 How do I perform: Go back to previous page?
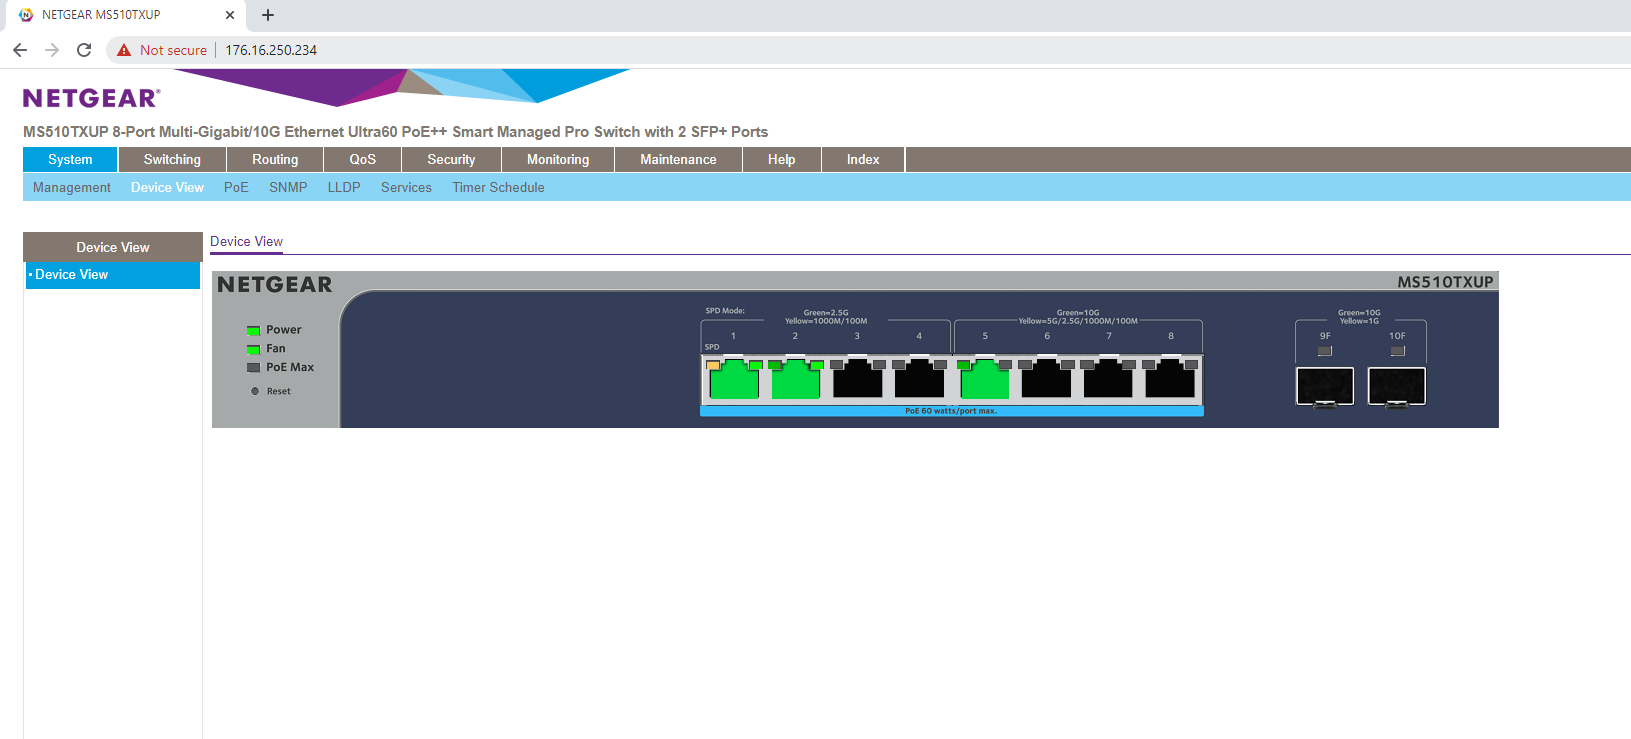20,50
